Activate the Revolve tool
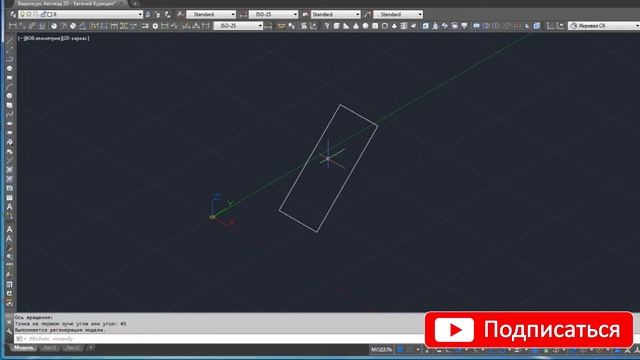 [x=455, y=26]
